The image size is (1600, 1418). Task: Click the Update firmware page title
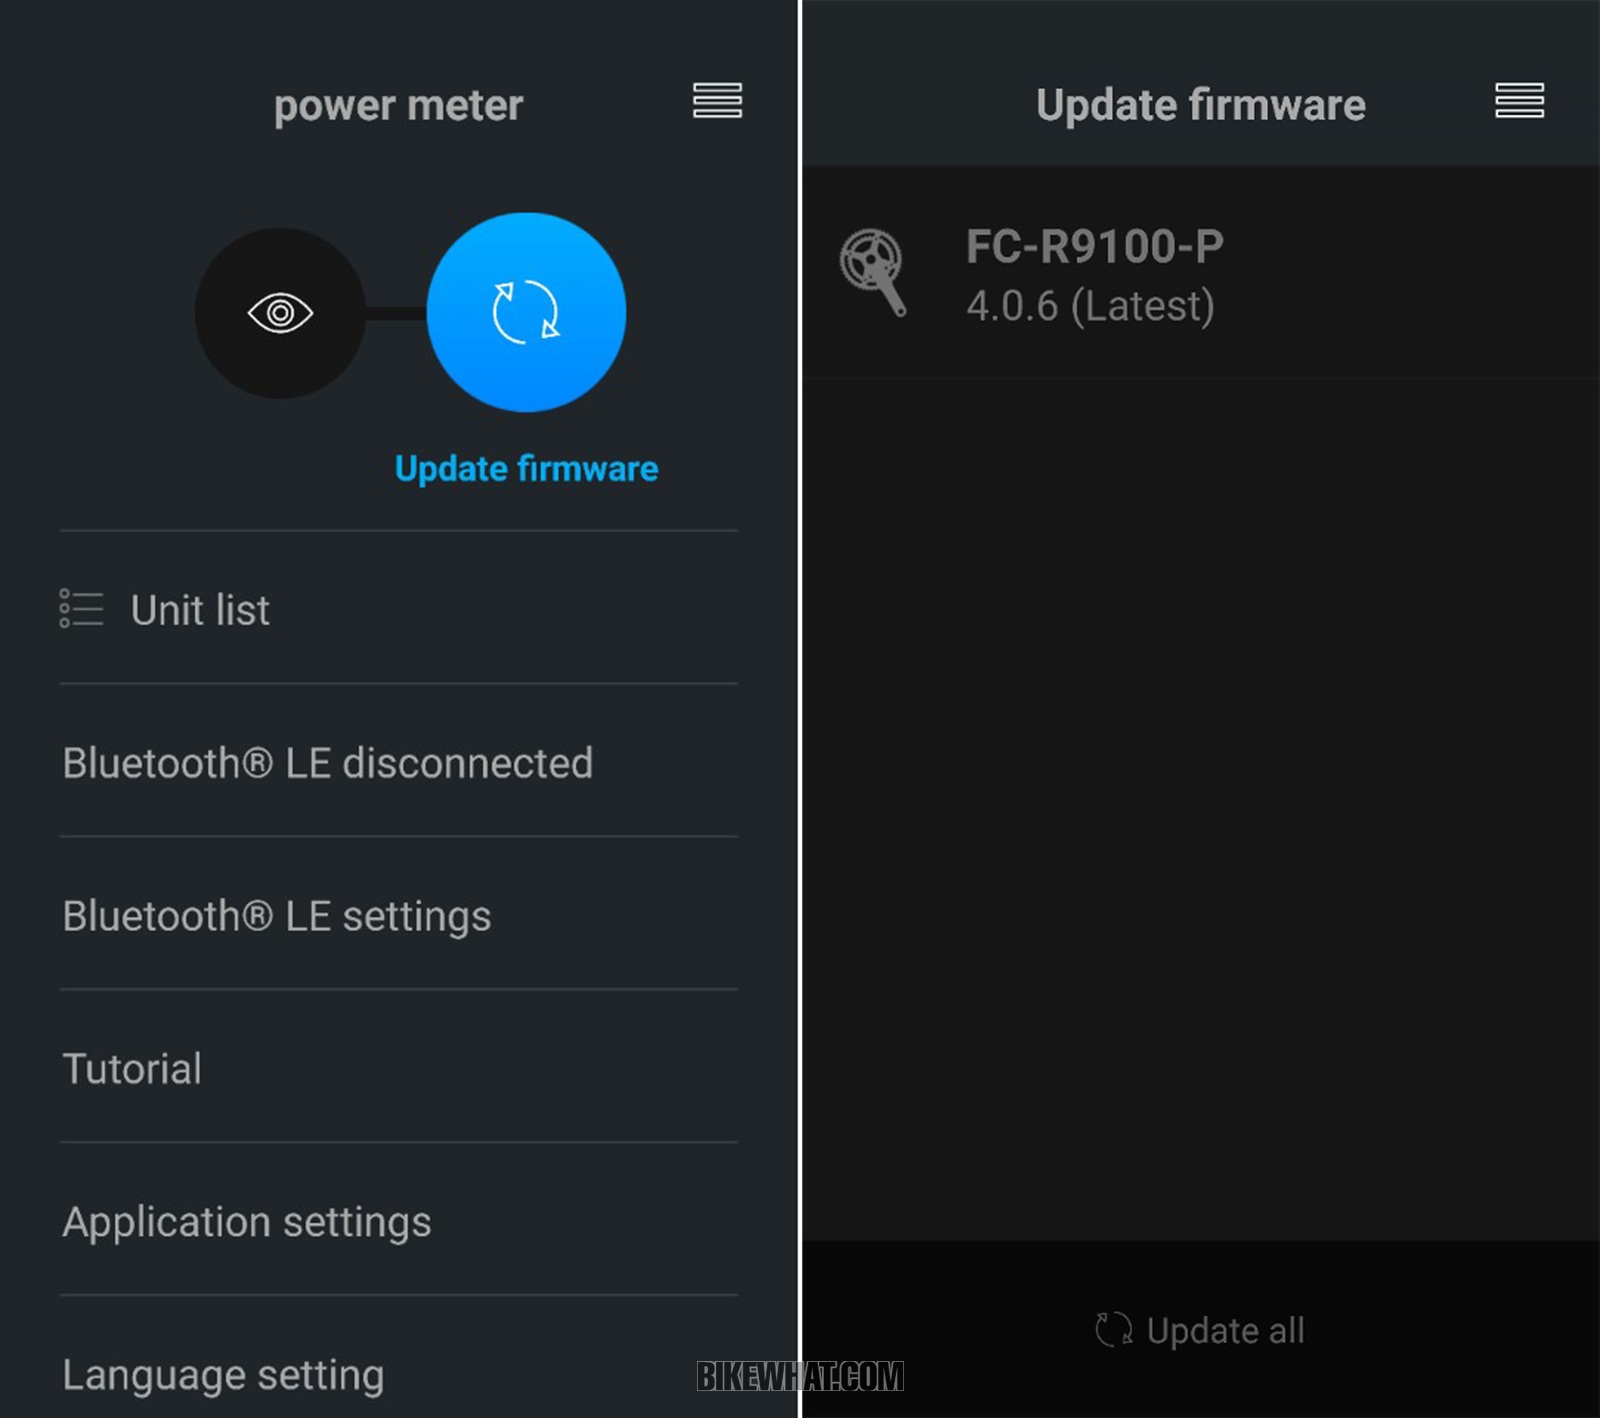pyautogui.click(x=1200, y=105)
